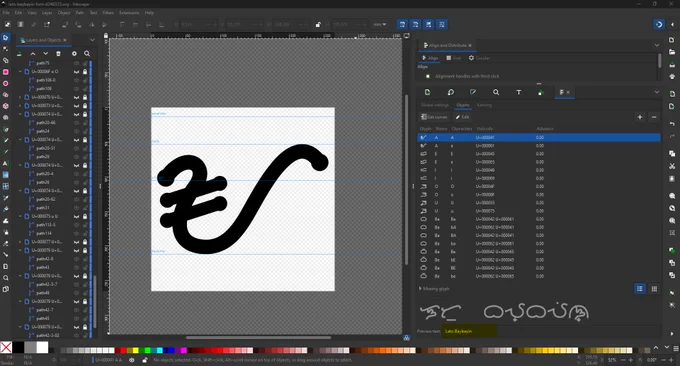Image resolution: width=680 pixels, height=366 pixels.
Task: Open the Fill and Stroke dock icon
Action: click(473, 92)
